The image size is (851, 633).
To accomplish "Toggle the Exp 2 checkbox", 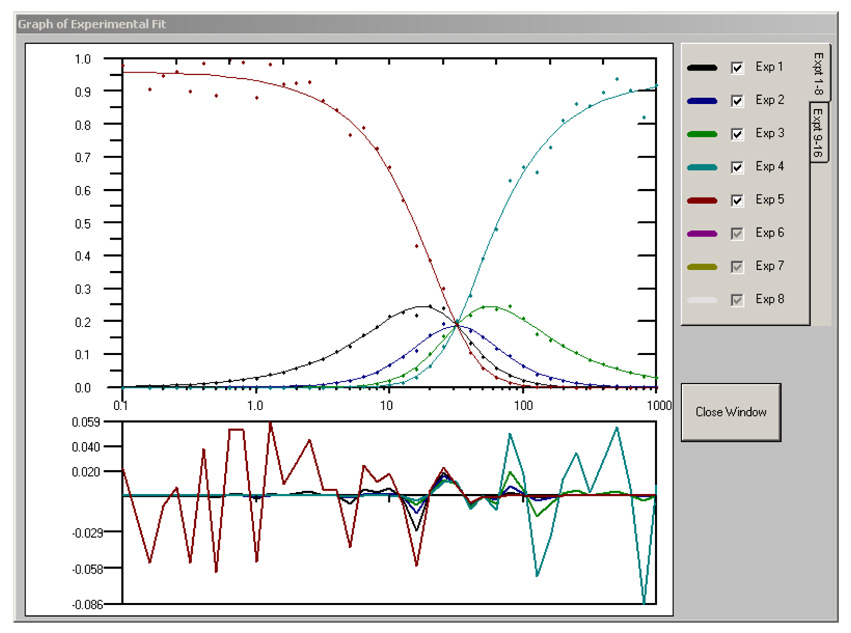I will point(737,101).
